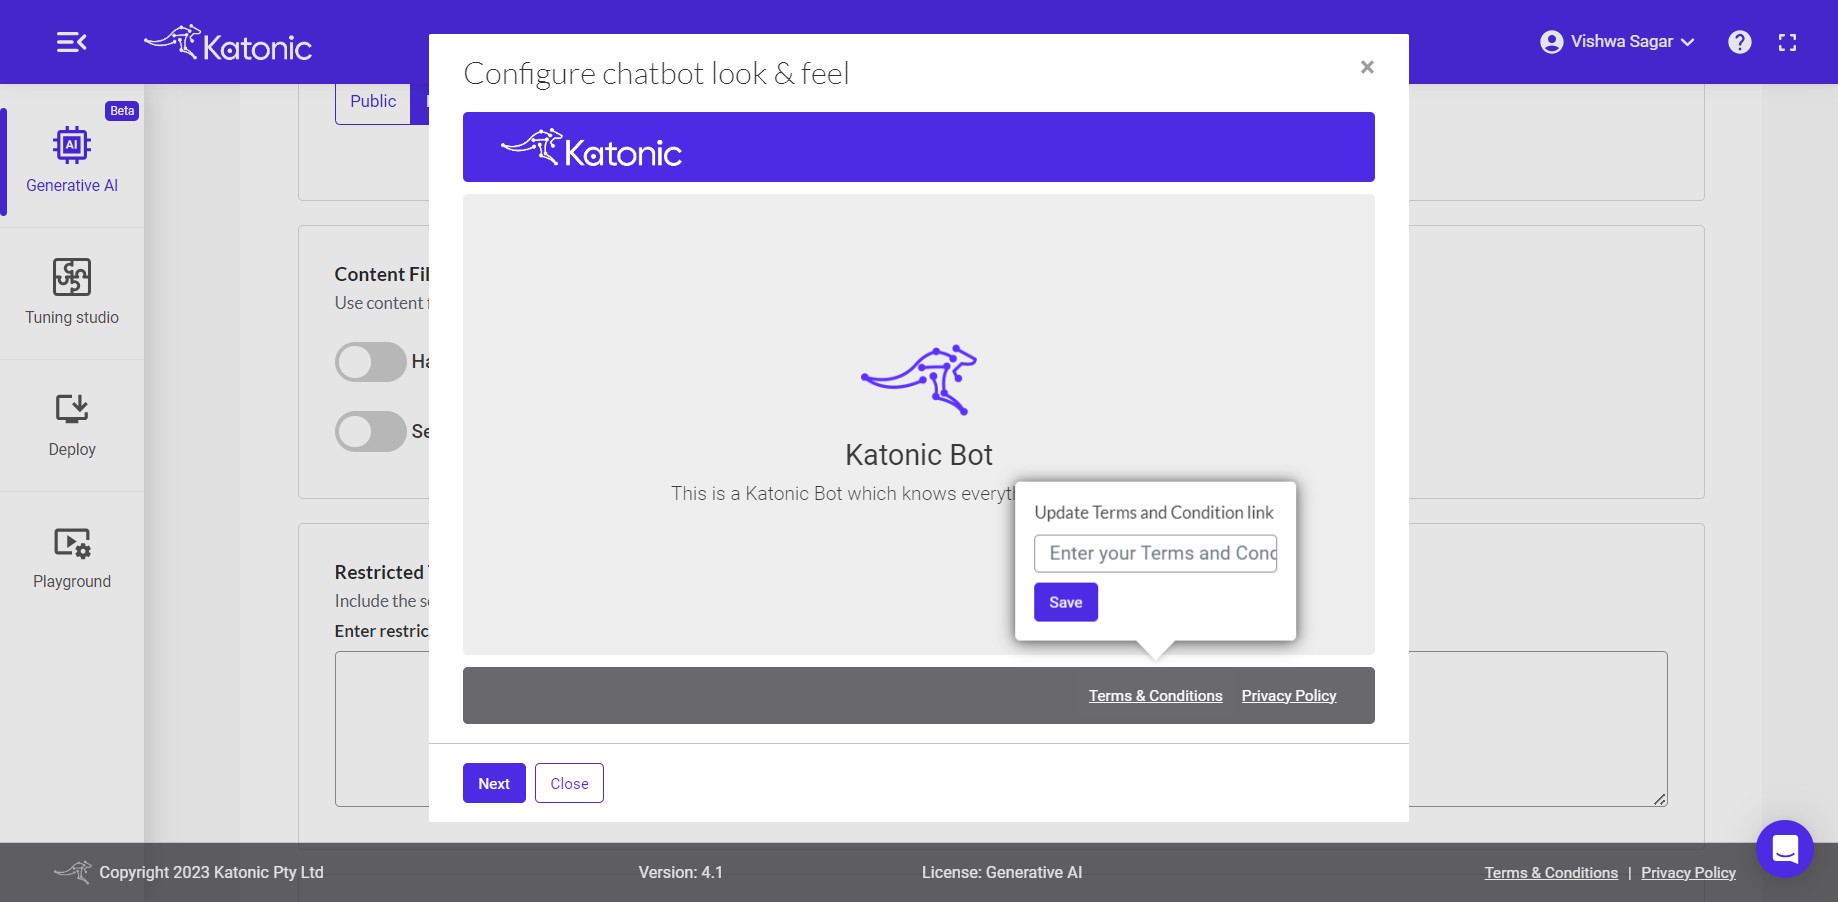Click the bot description text

(x=842, y=493)
